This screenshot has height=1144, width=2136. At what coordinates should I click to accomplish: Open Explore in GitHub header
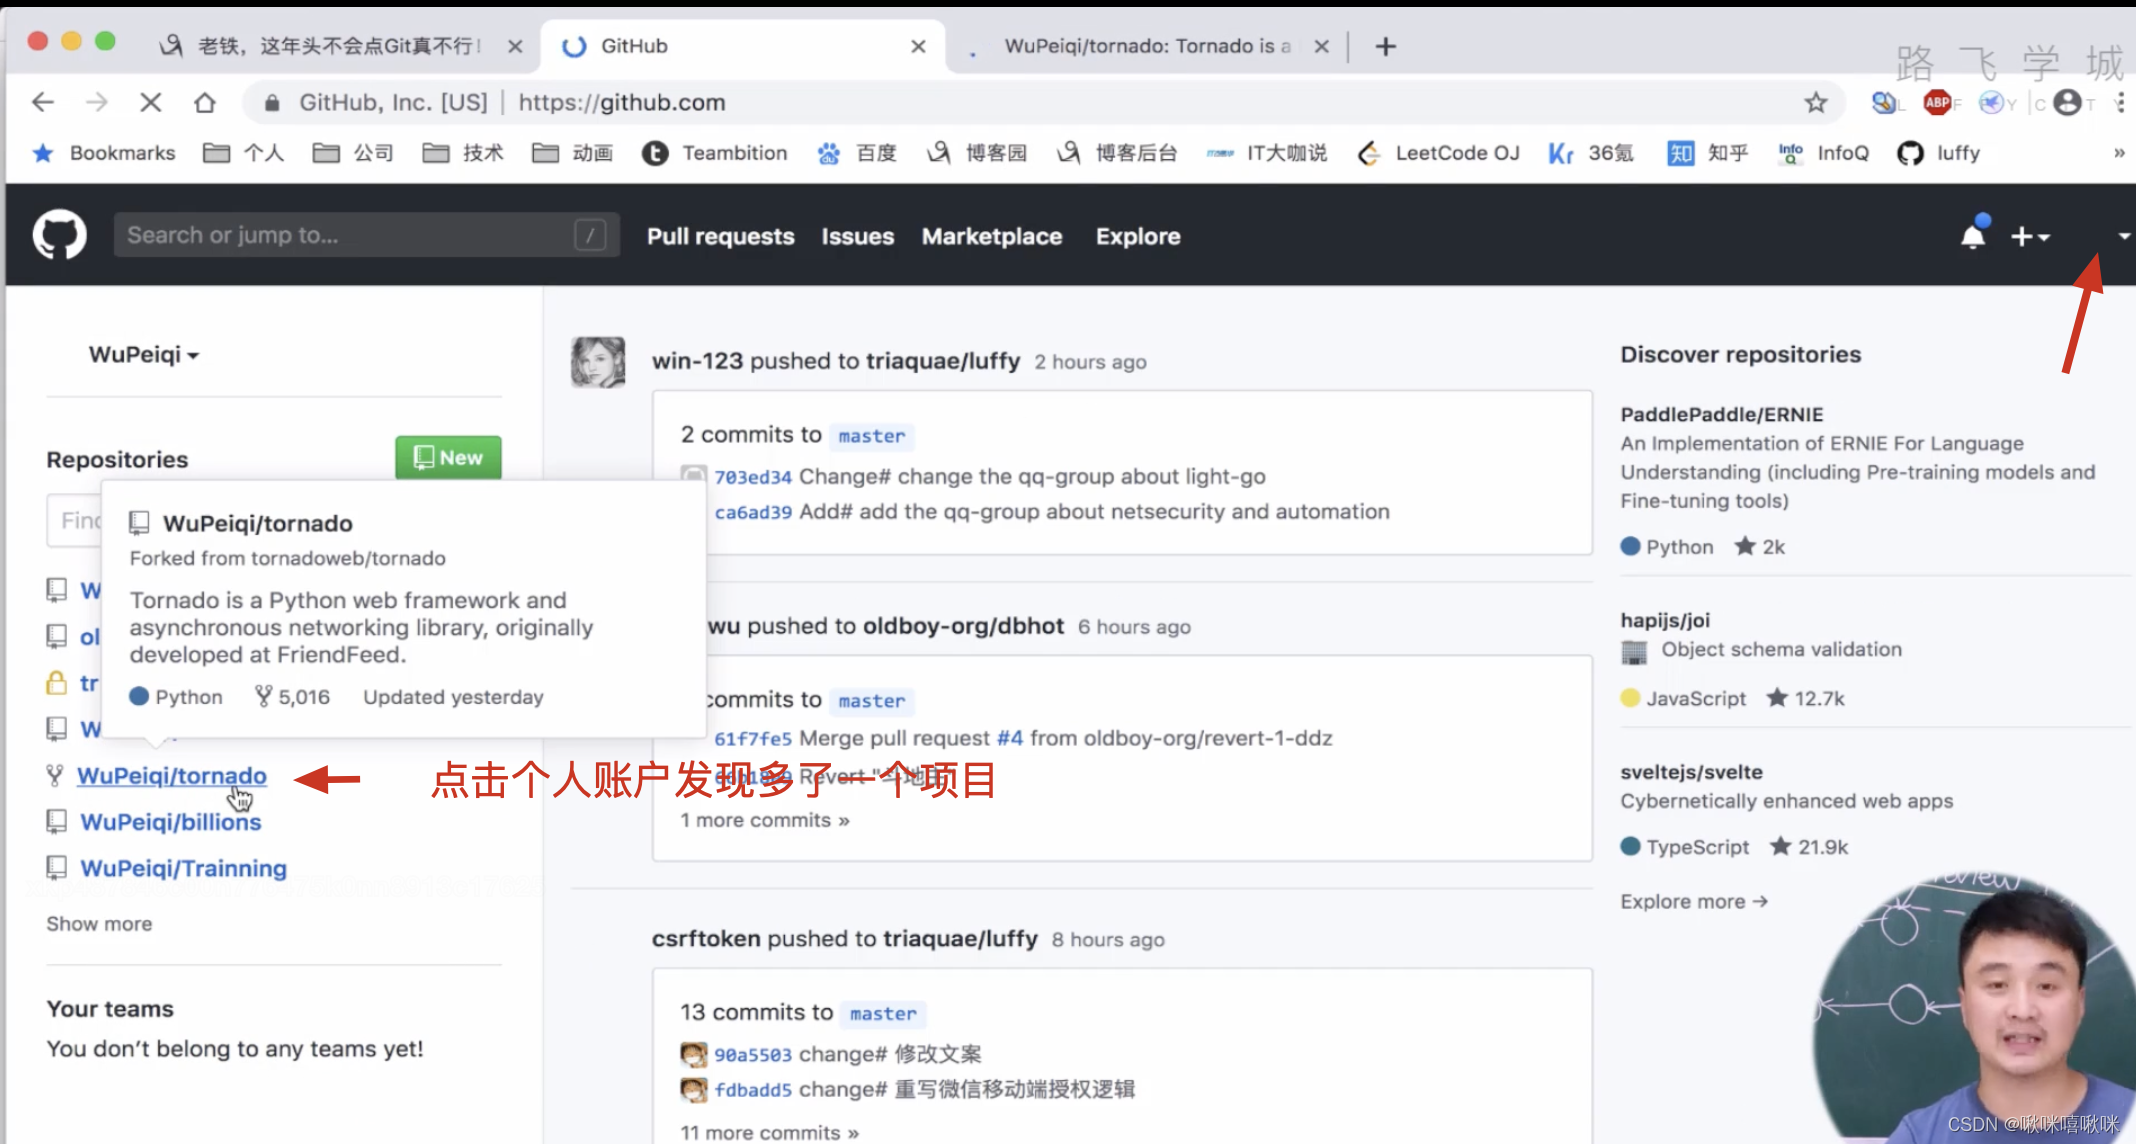pyautogui.click(x=1138, y=236)
